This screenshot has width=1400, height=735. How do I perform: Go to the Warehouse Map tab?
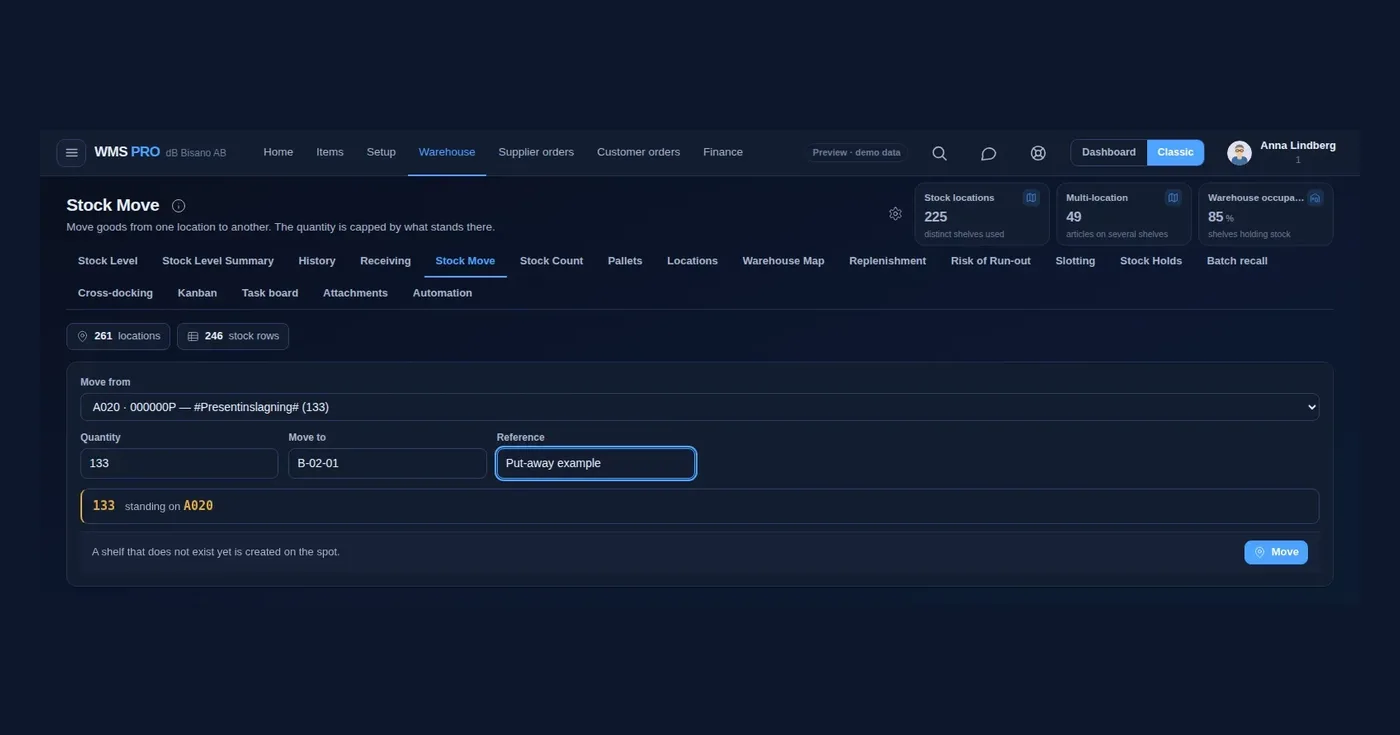(x=783, y=261)
